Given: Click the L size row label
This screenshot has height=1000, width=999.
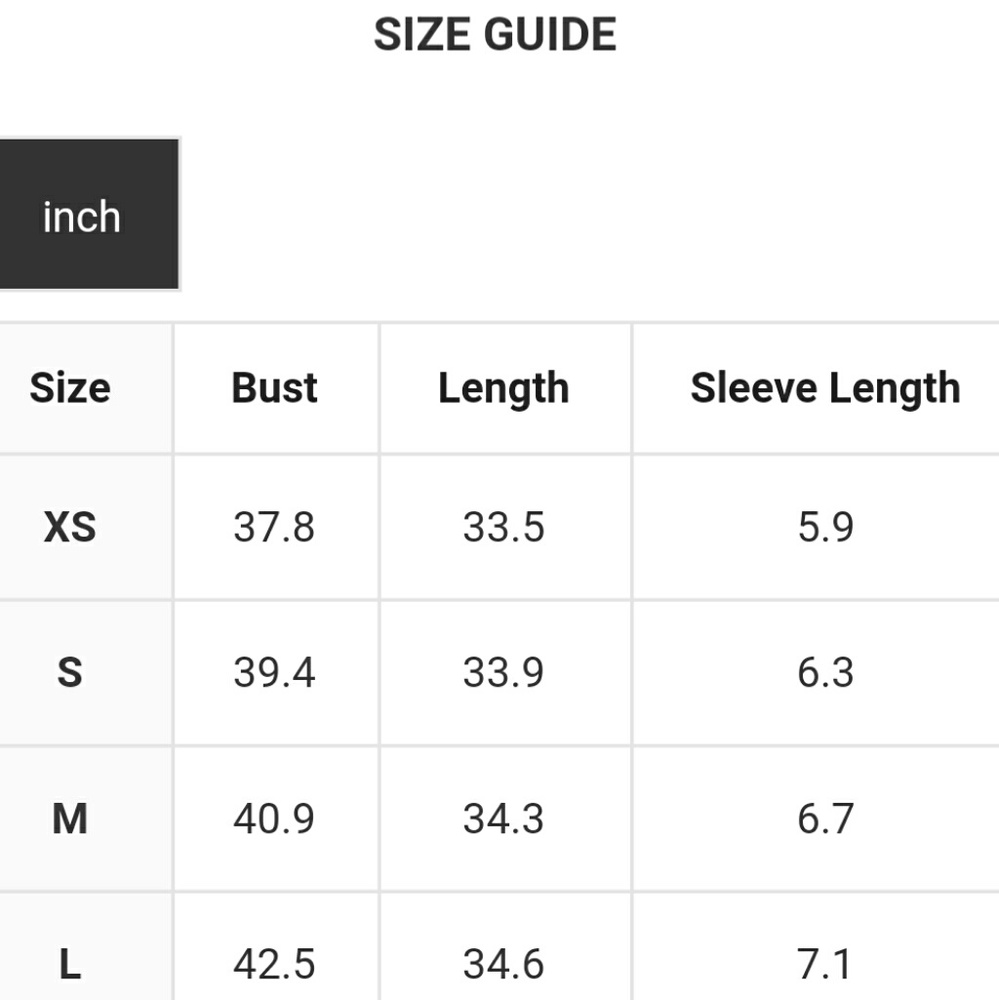Looking at the screenshot, I should click(70, 964).
